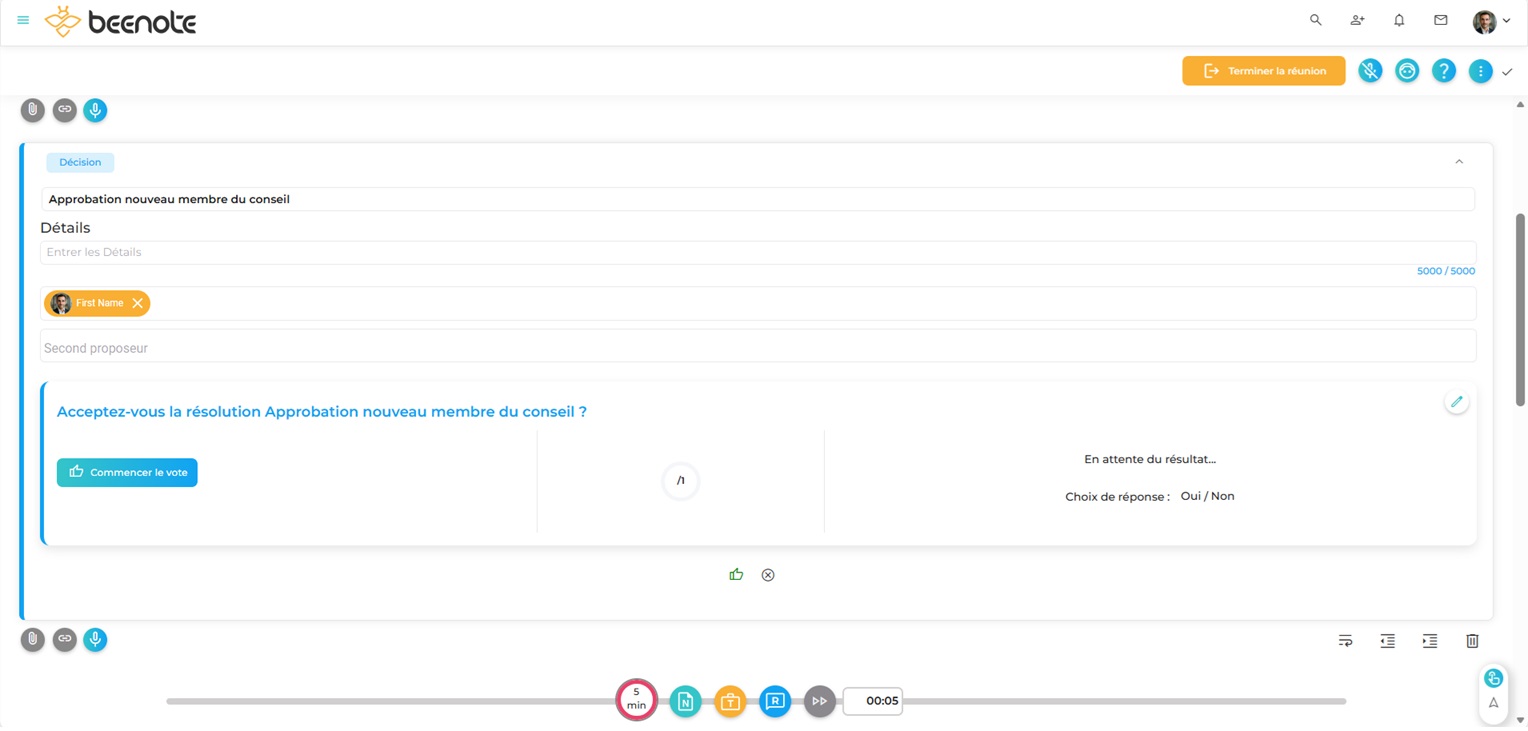
Task: Collapse the Décision card with chevron
Action: click(x=1459, y=162)
